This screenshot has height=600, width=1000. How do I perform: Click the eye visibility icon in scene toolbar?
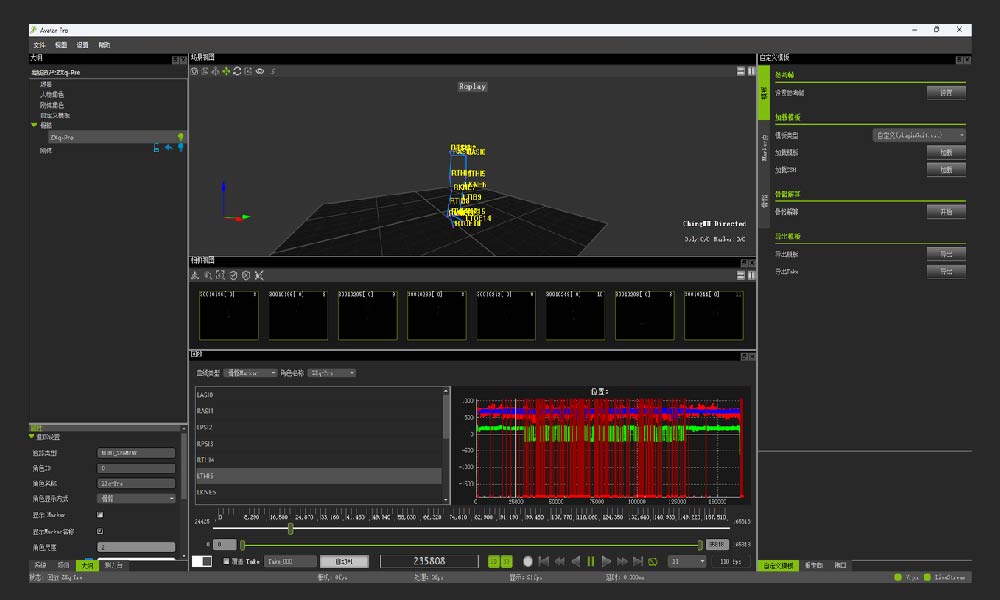click(x=260, y=71)
